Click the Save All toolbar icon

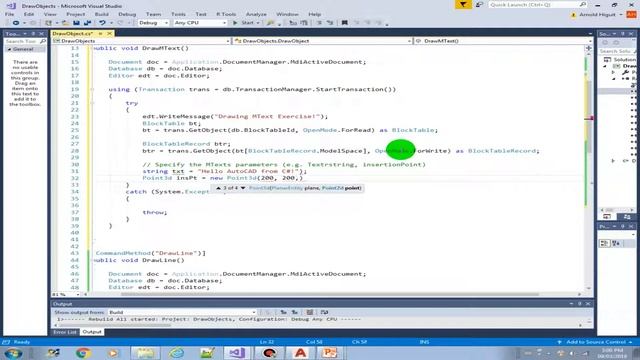click(87, 23)
